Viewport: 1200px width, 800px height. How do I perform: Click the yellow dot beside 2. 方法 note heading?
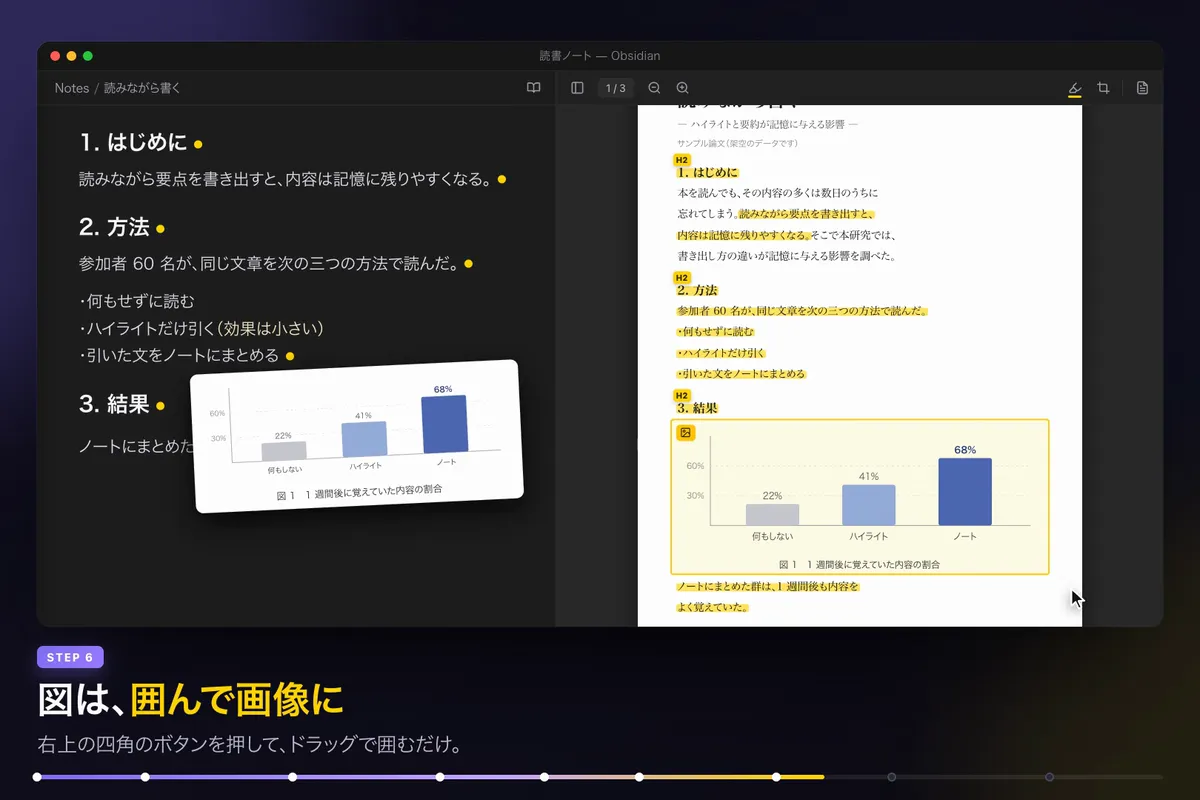(160, 229)
